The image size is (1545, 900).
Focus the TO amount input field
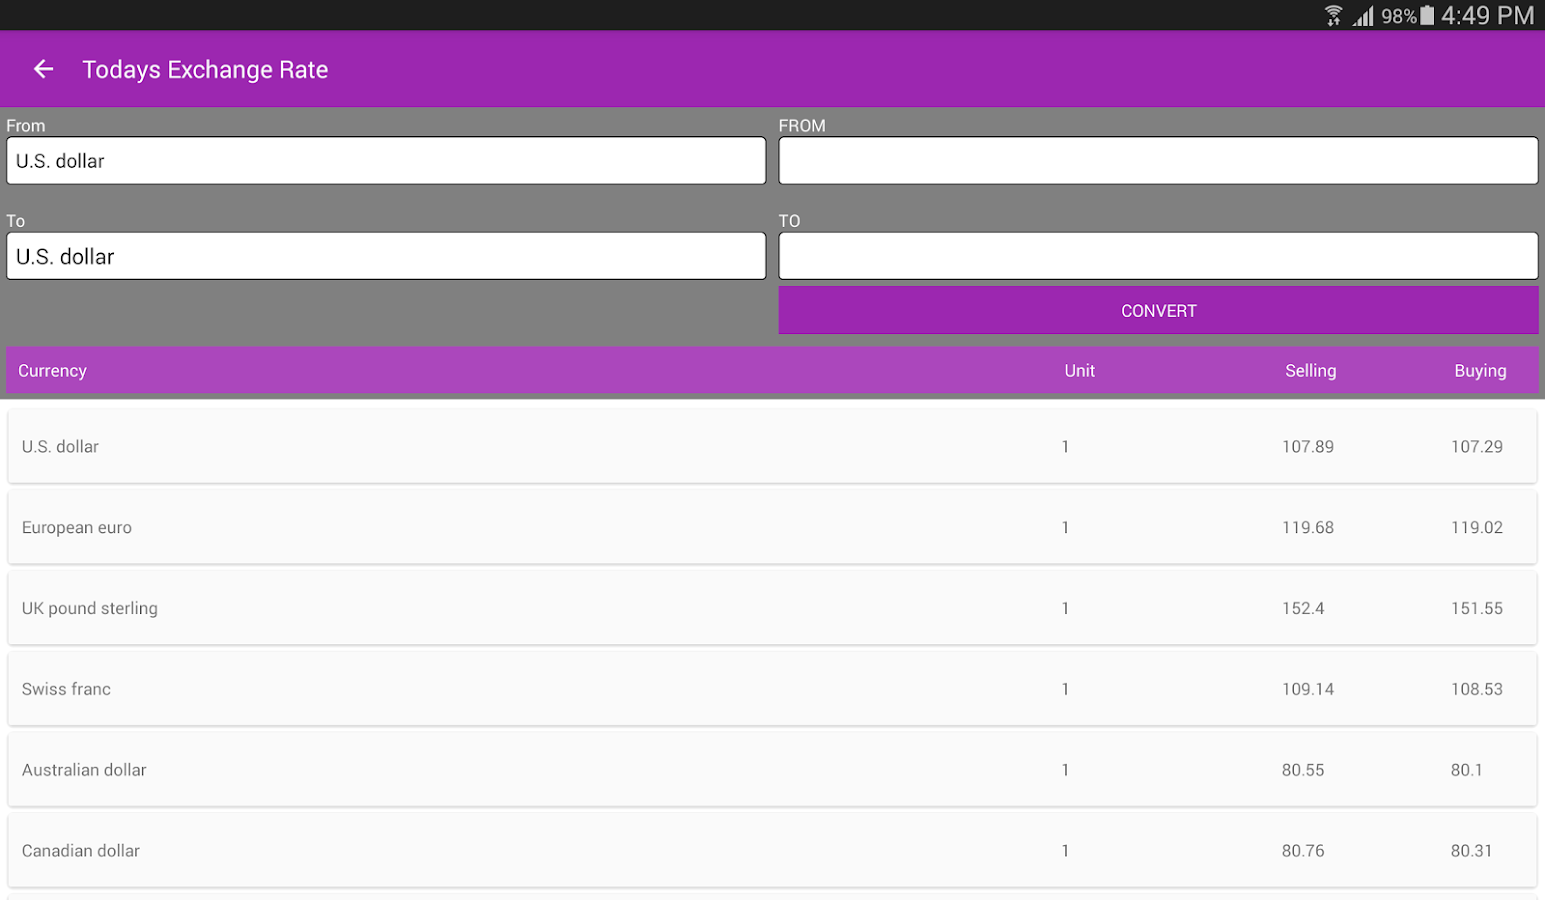pos(1158,256)
